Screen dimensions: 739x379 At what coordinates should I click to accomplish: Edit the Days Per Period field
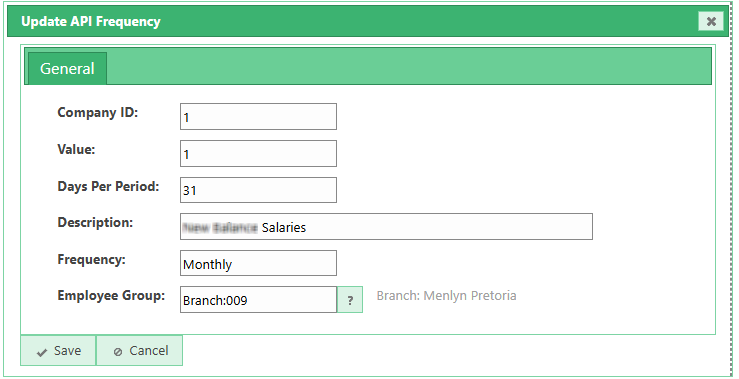click(x=258, y=190)
